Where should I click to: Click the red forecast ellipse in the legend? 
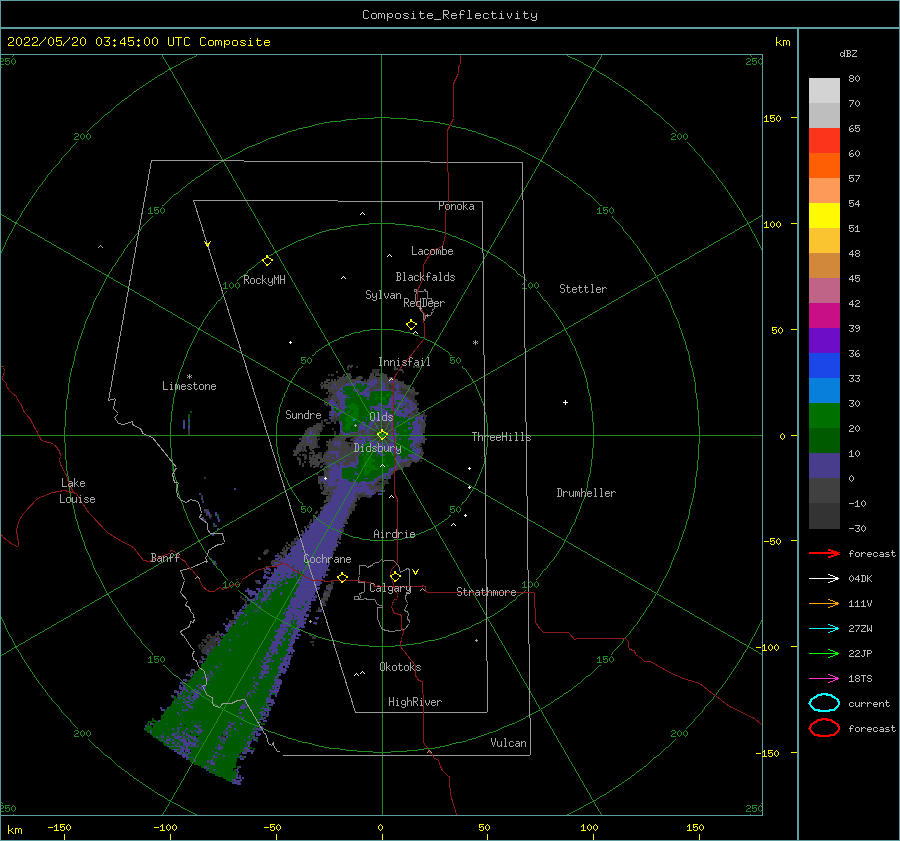point(824,728)
